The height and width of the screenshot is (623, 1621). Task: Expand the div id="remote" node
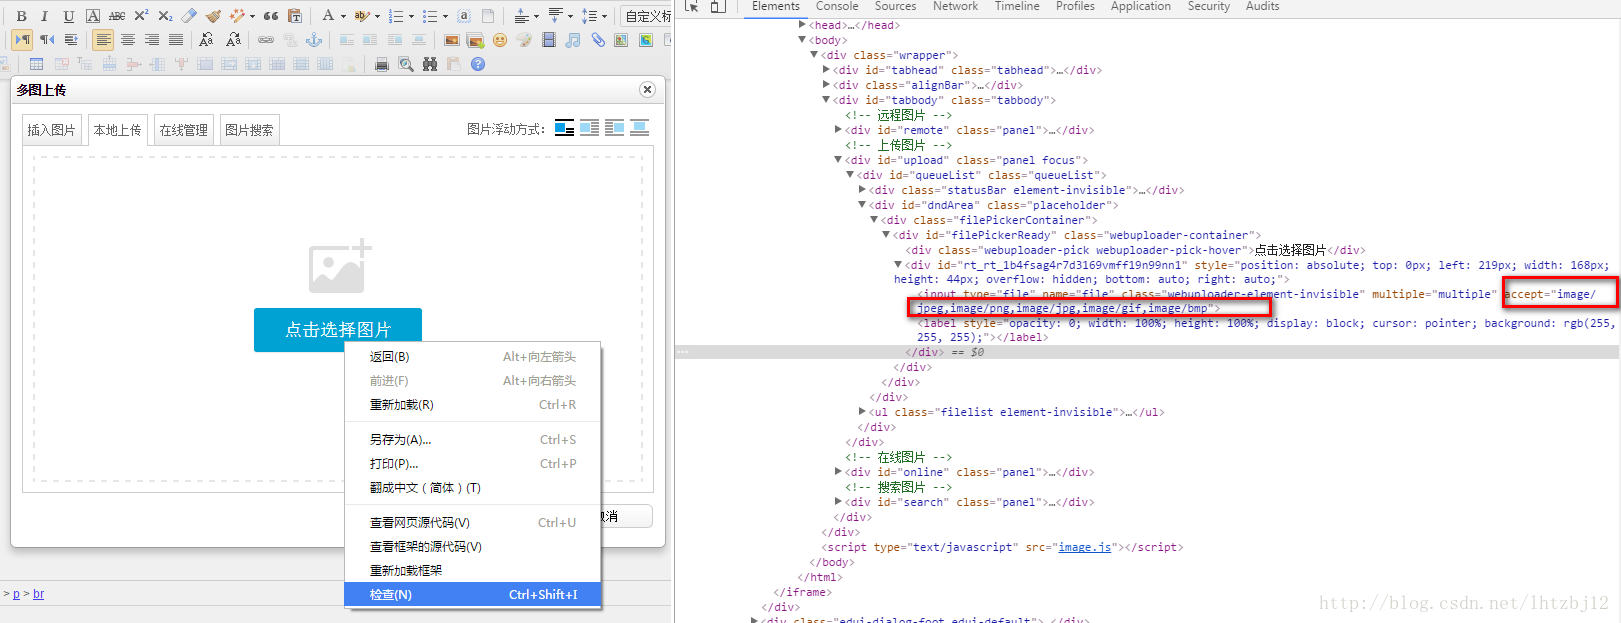tap(838, 130)
